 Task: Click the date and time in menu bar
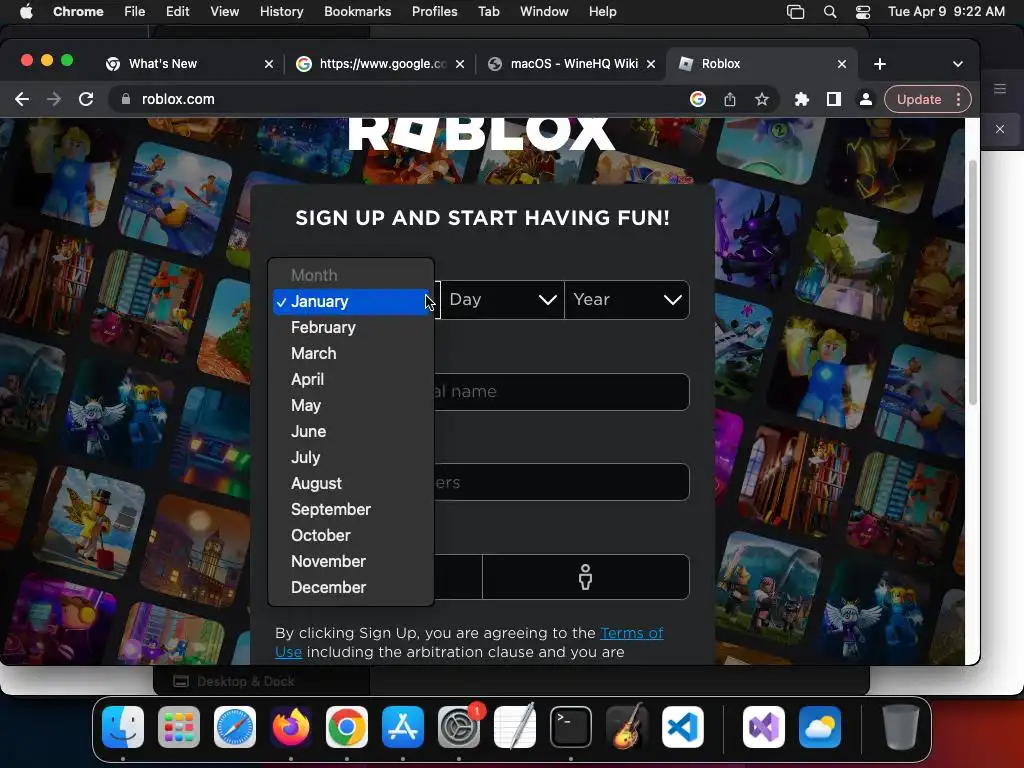pos(946,12)
